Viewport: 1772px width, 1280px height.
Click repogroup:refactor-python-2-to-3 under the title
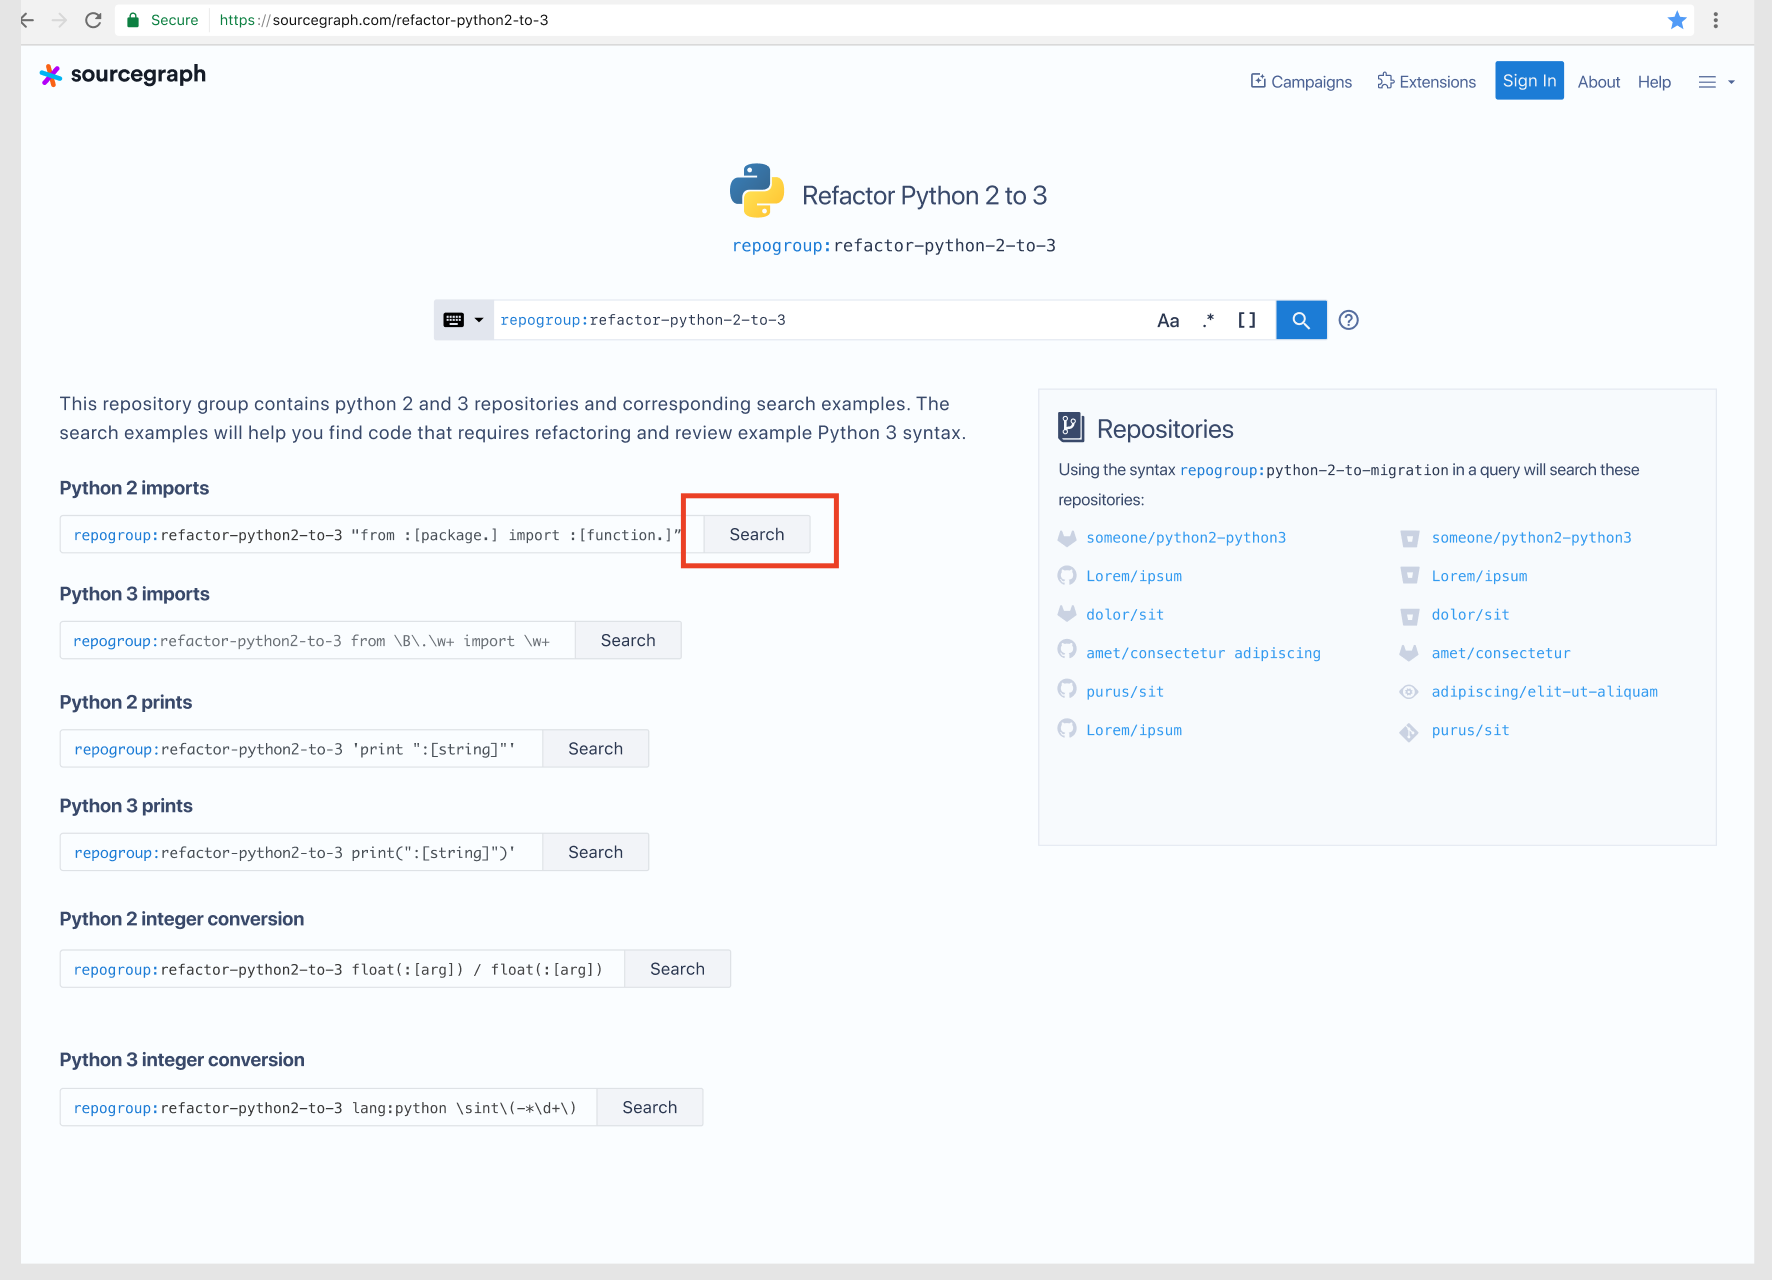pos(894,246)
